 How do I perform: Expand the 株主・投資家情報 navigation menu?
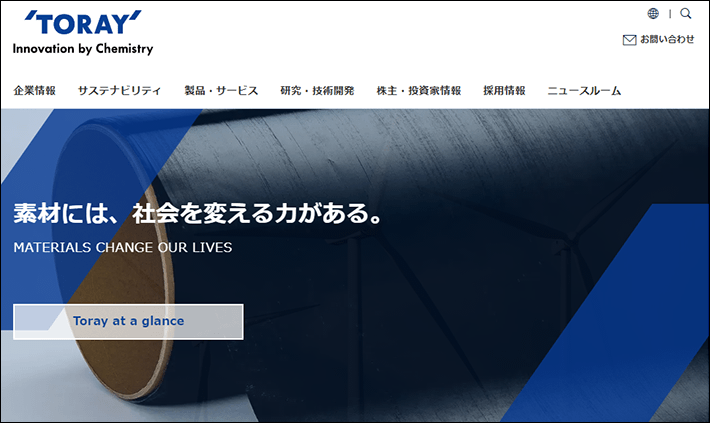[x=418, y=90]
